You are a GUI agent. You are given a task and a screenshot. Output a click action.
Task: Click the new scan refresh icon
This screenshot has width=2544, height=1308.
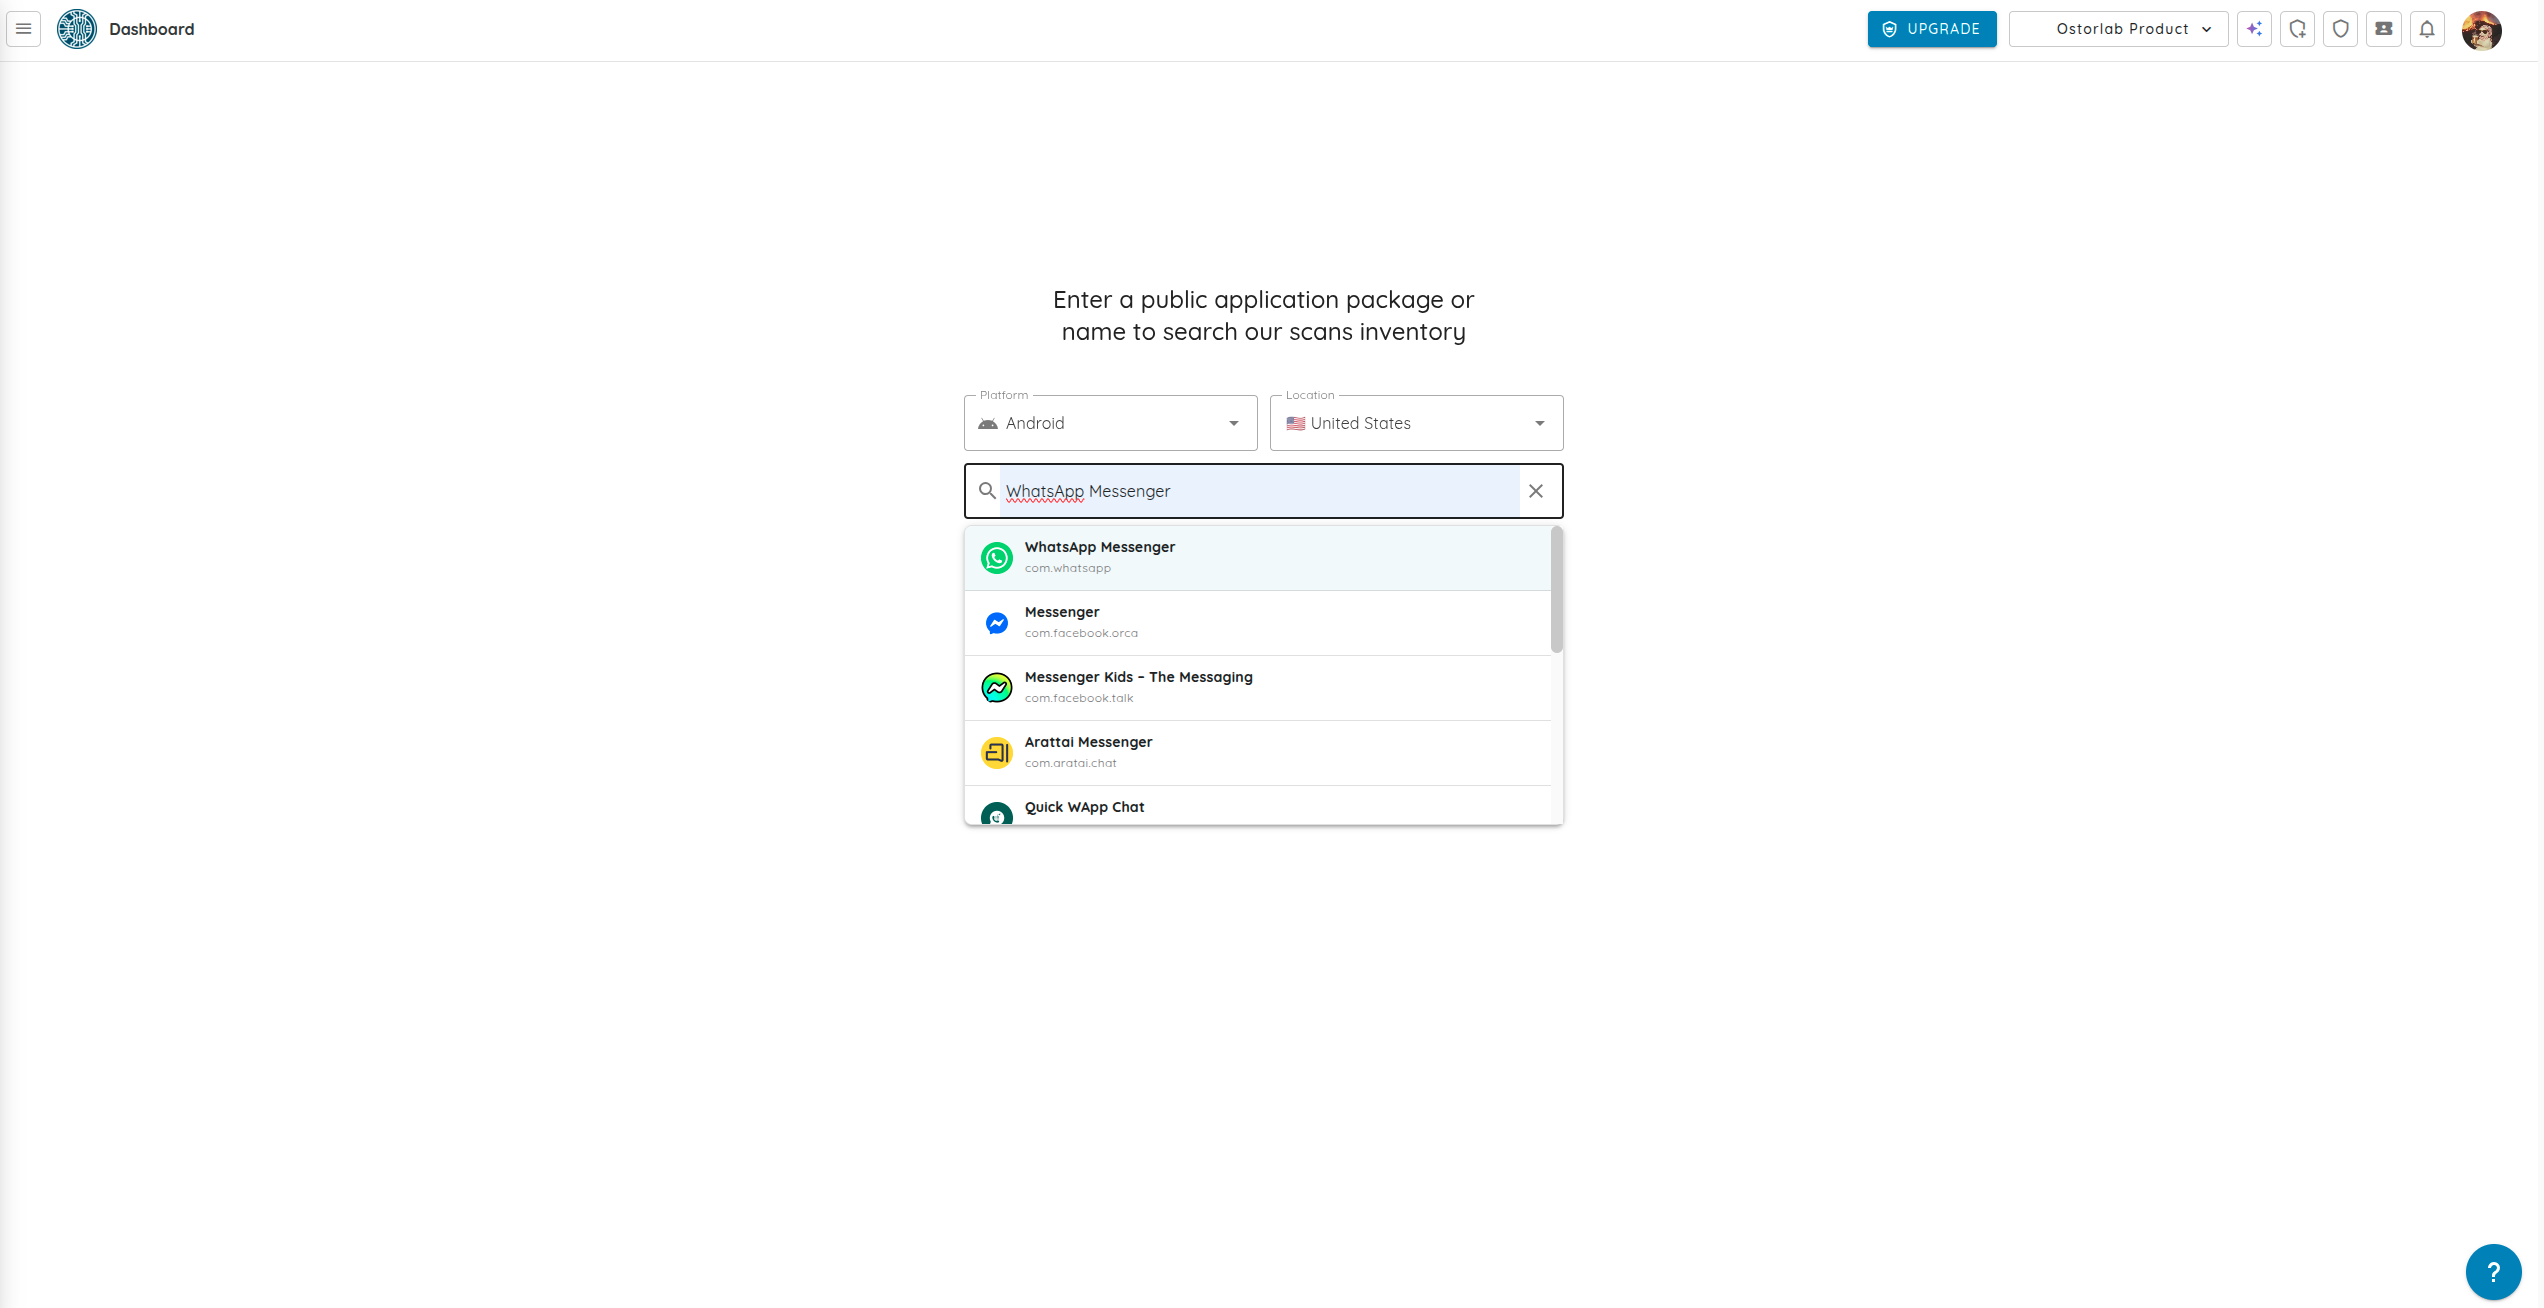(2297, 29)
